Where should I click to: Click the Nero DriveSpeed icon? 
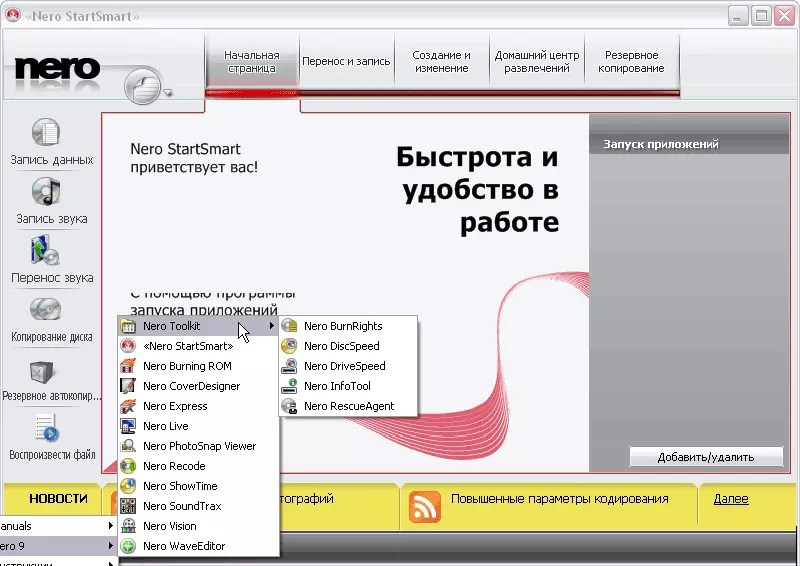point(289,366)
